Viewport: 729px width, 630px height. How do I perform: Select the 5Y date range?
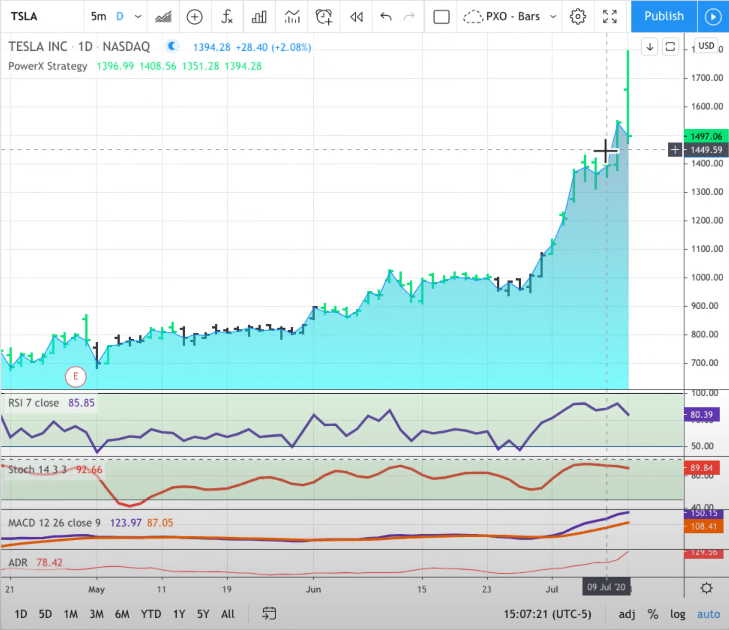click(203, 614)
